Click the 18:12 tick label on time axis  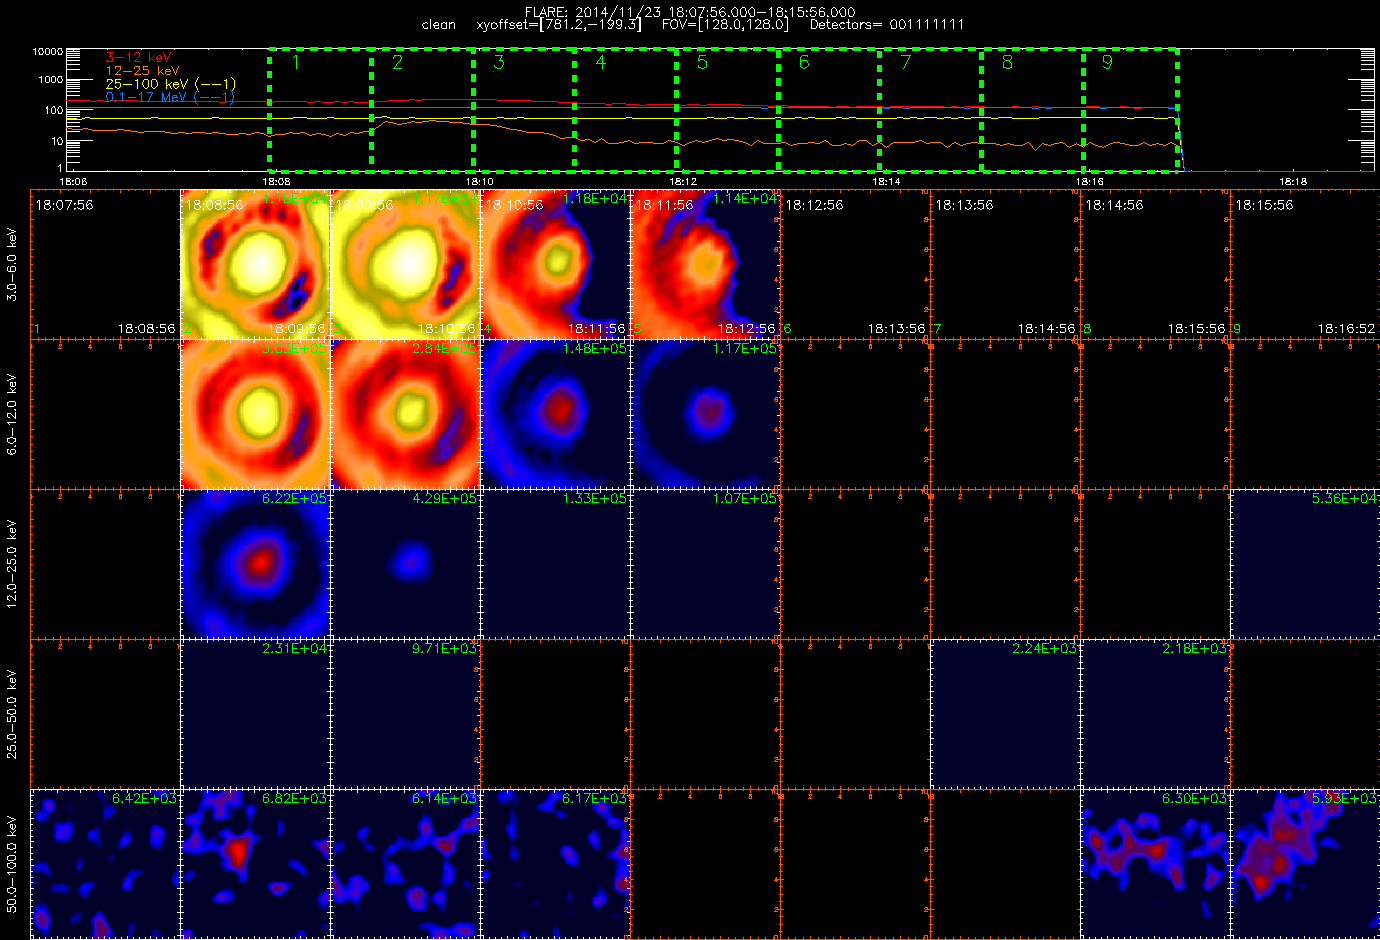click(x=683, y=182)
